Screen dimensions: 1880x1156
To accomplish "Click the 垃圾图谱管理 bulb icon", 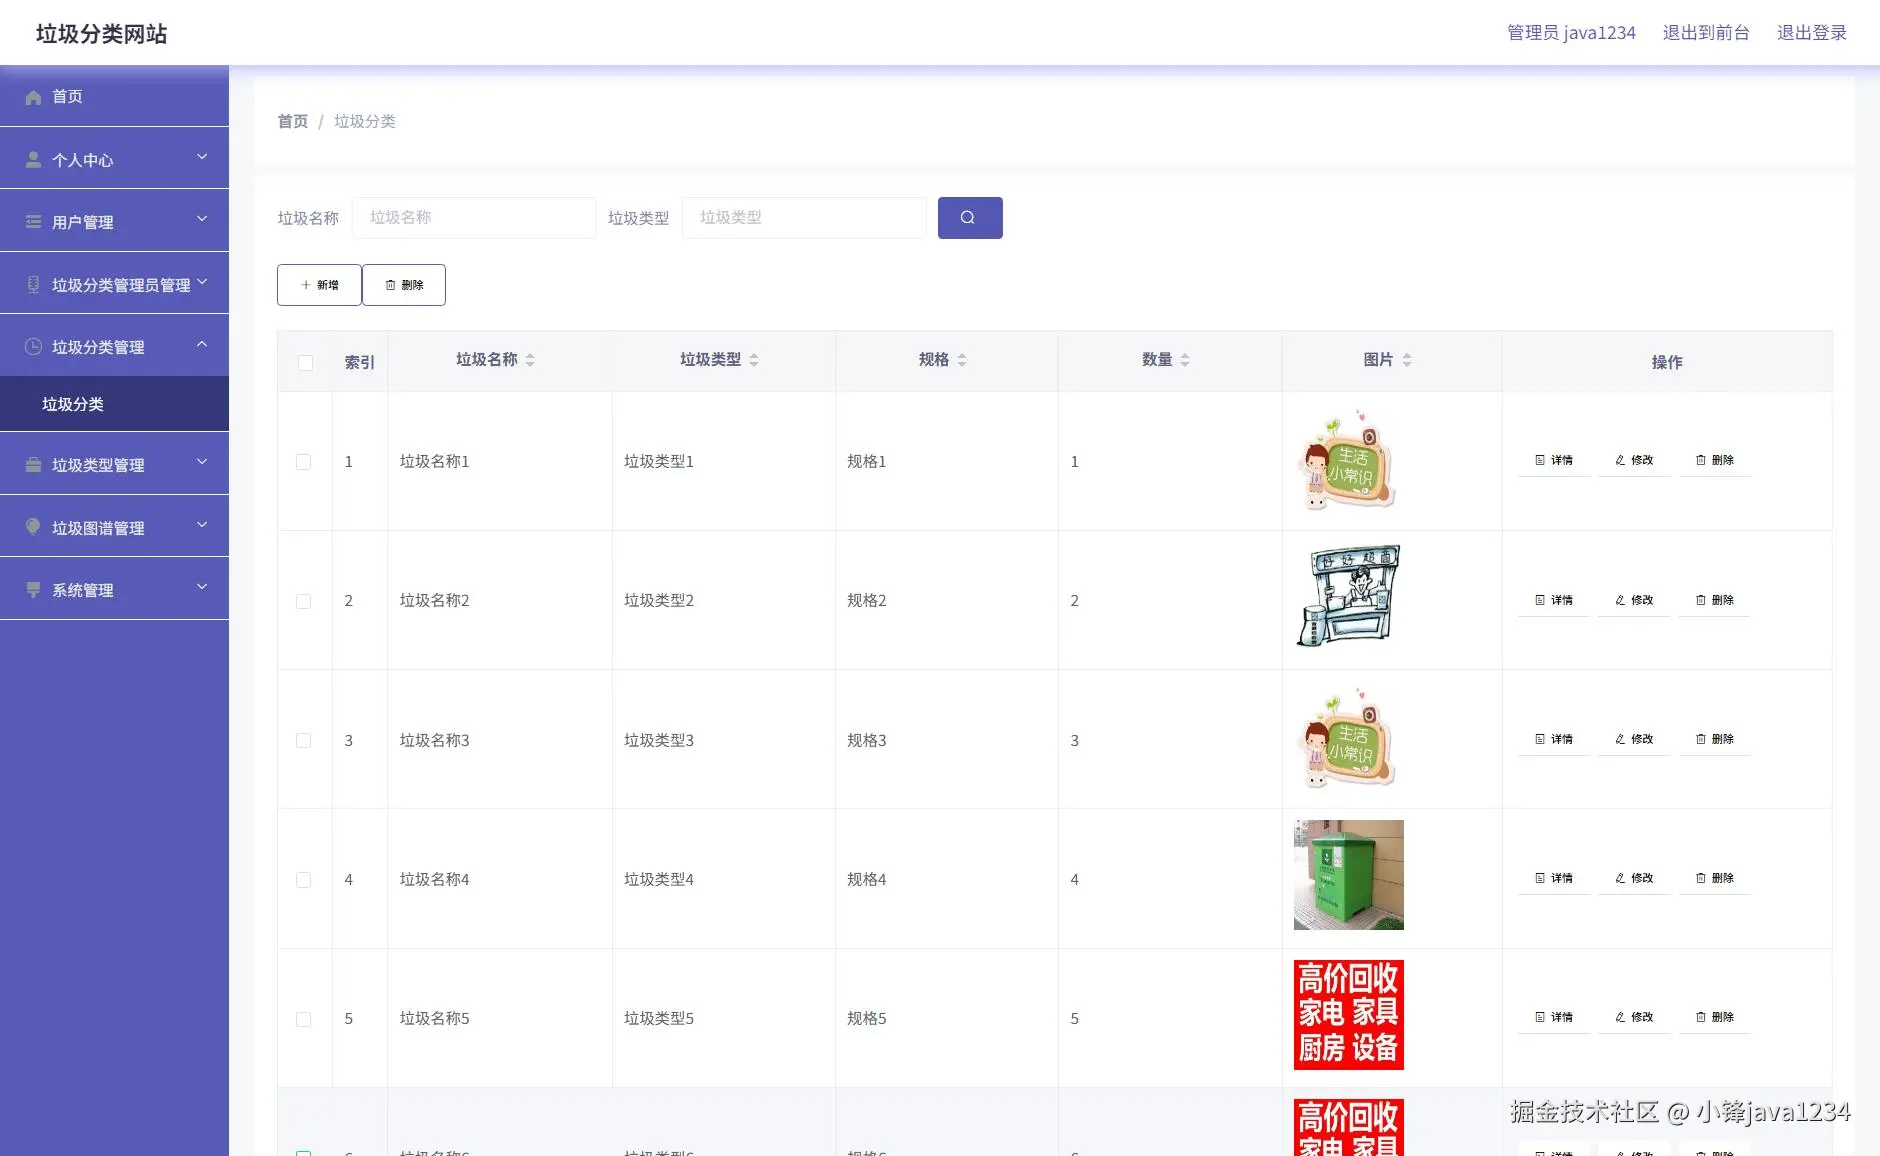I will [33, 527].
